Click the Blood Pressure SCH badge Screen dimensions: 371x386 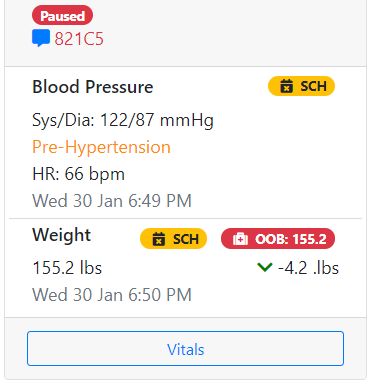point(301,86)
